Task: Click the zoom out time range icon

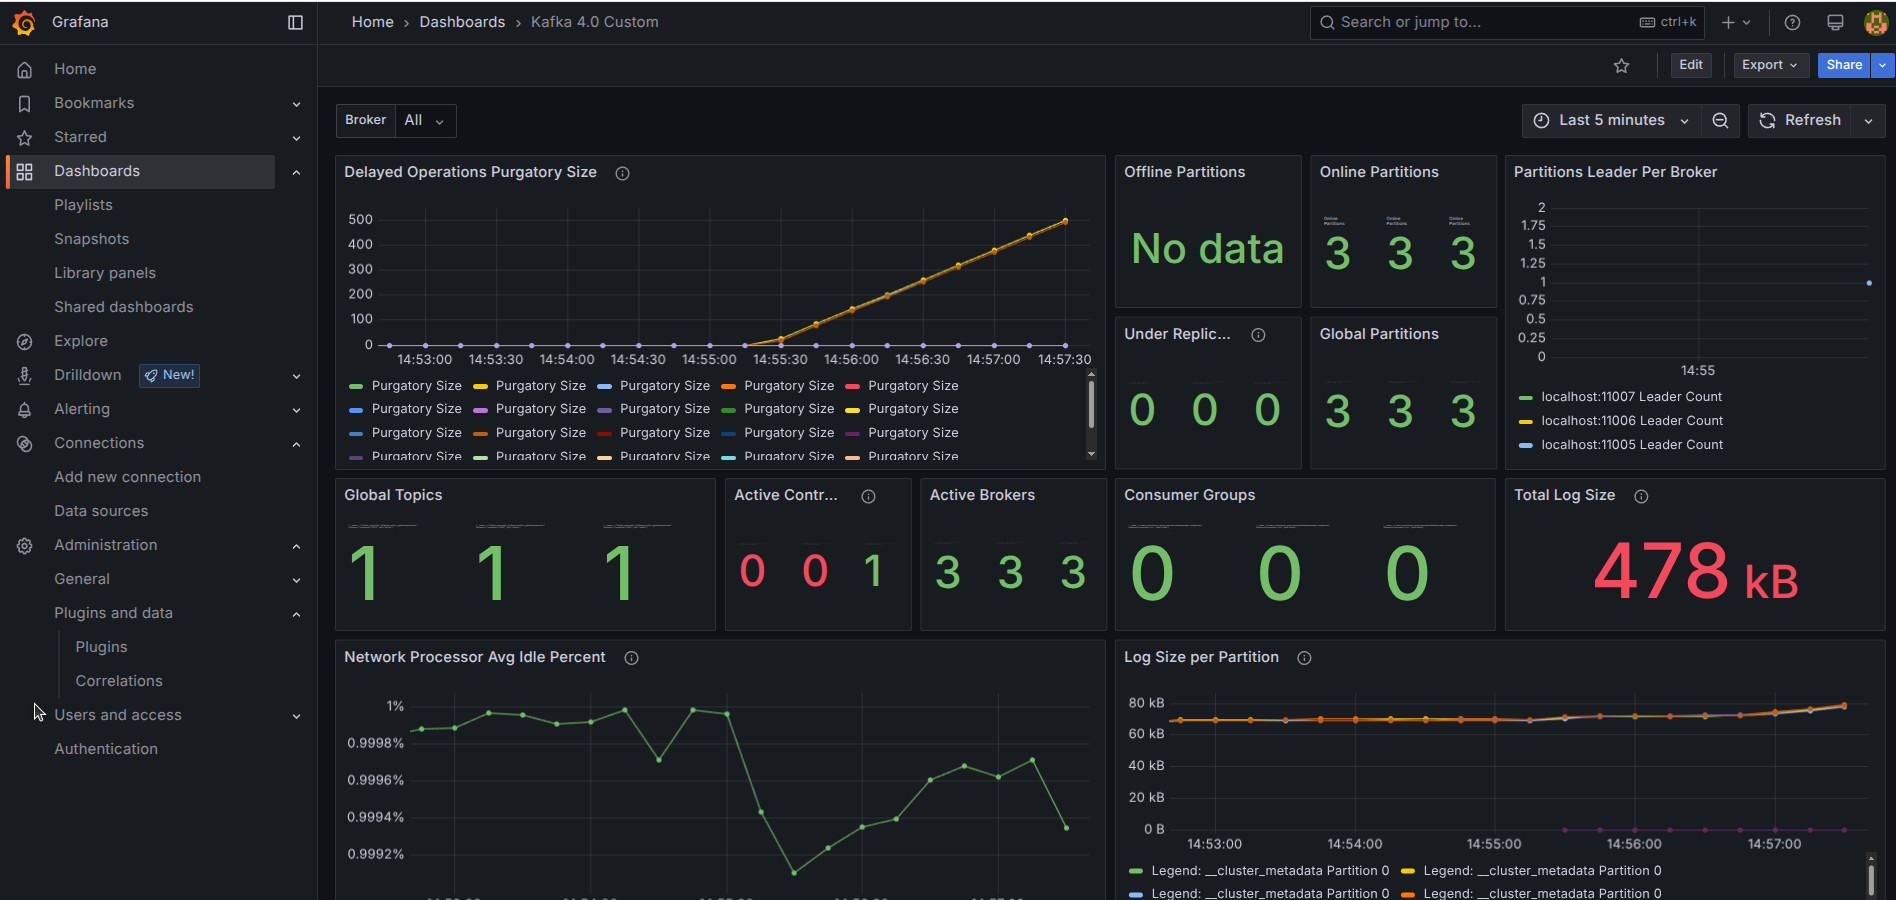Action: (1720, 120)
